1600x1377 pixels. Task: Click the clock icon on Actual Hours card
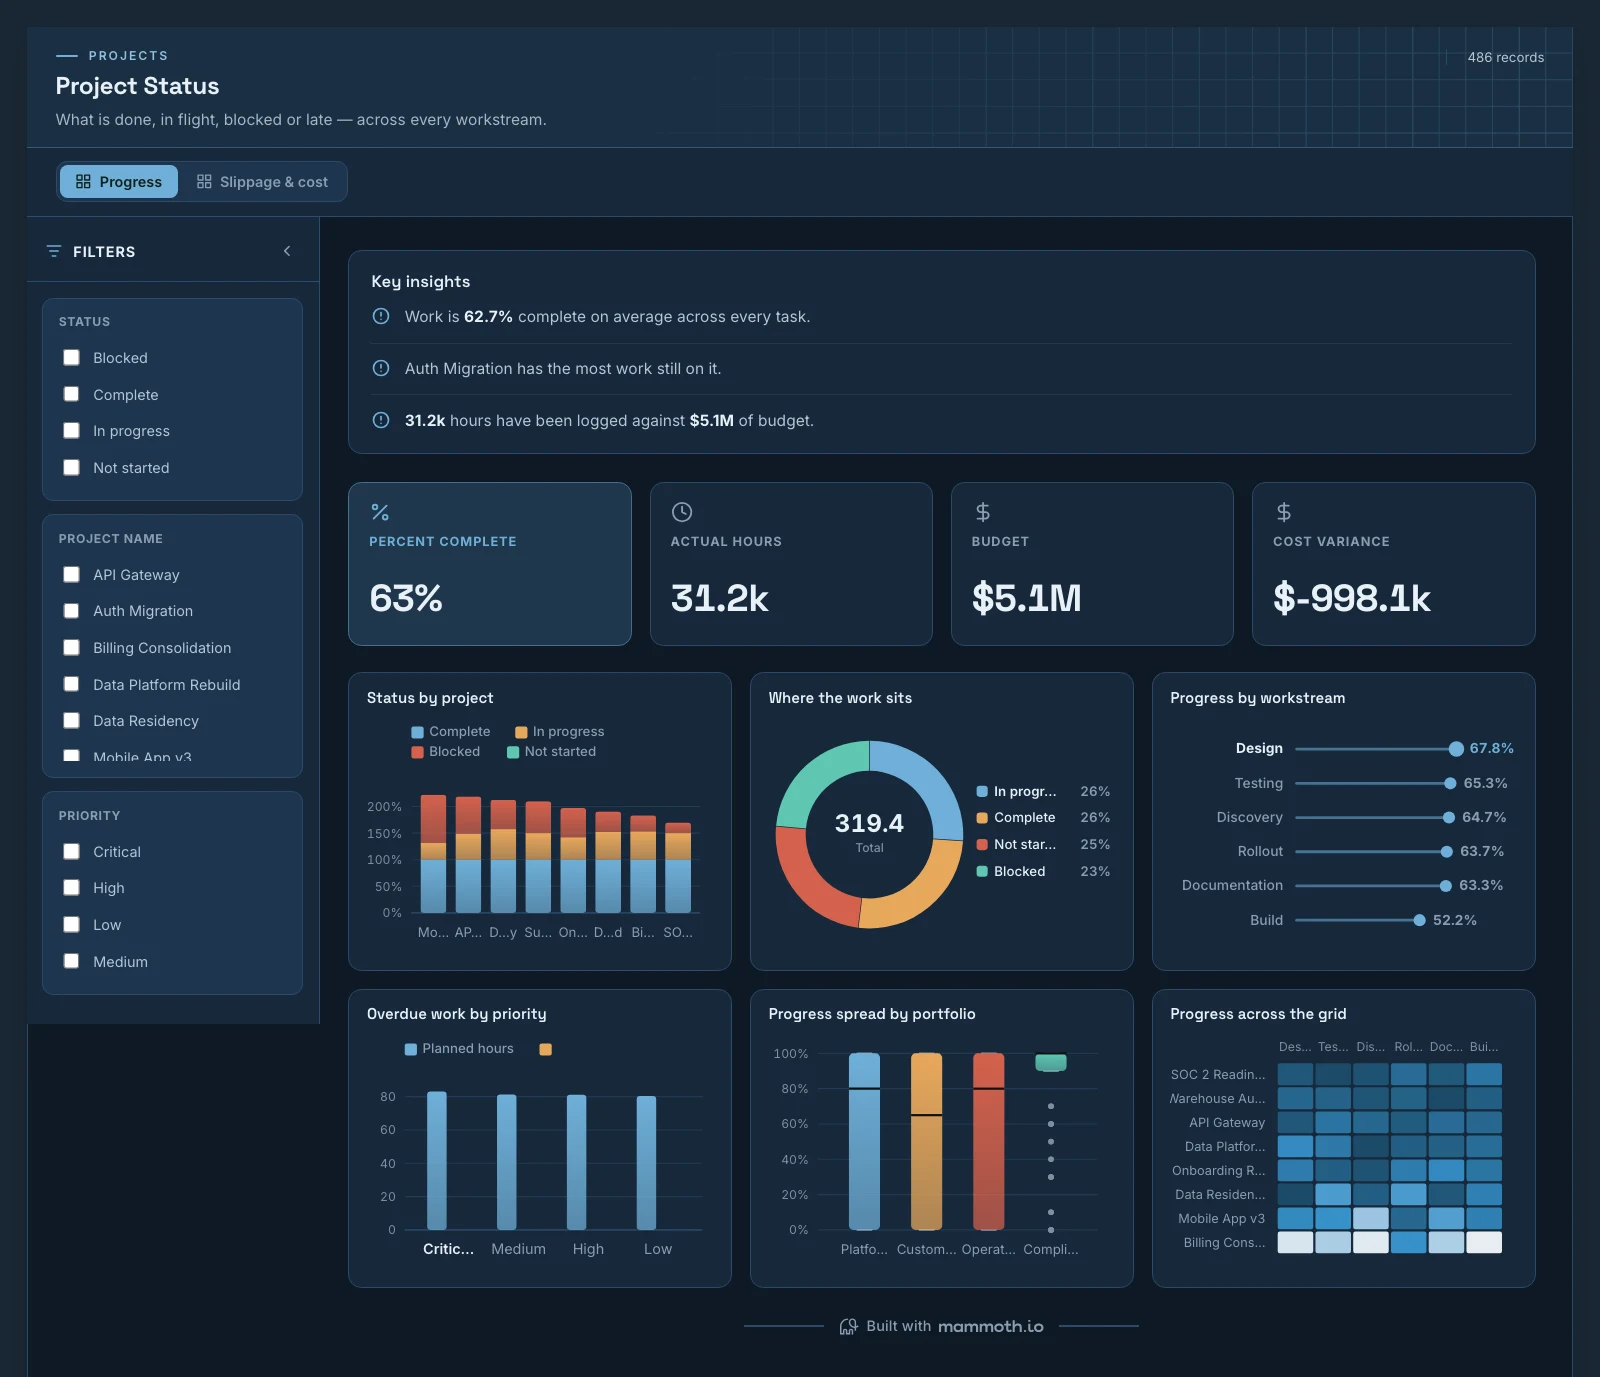point(682,512)
